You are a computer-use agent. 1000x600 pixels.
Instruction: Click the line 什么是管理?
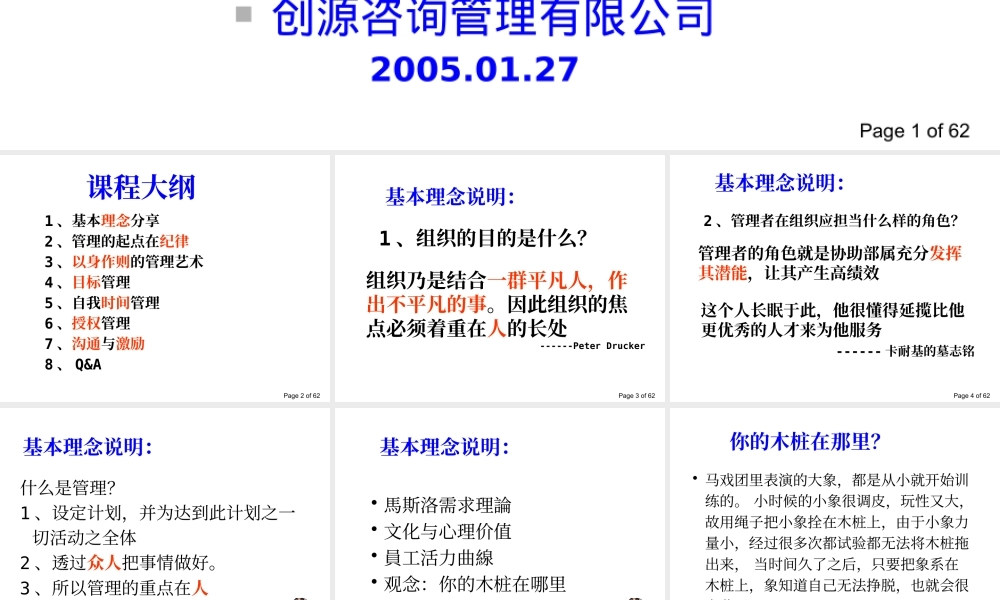tap(68, 488)
